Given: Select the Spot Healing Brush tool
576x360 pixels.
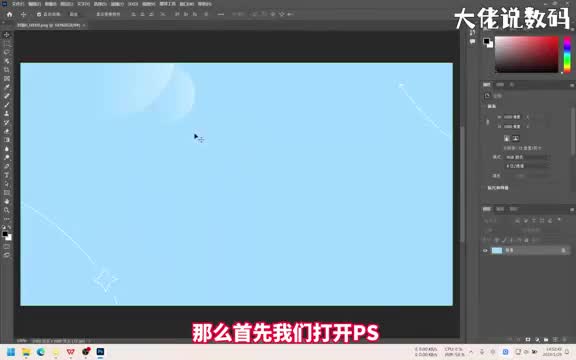Looking at the screenshot, I should (x=7, y=96).
